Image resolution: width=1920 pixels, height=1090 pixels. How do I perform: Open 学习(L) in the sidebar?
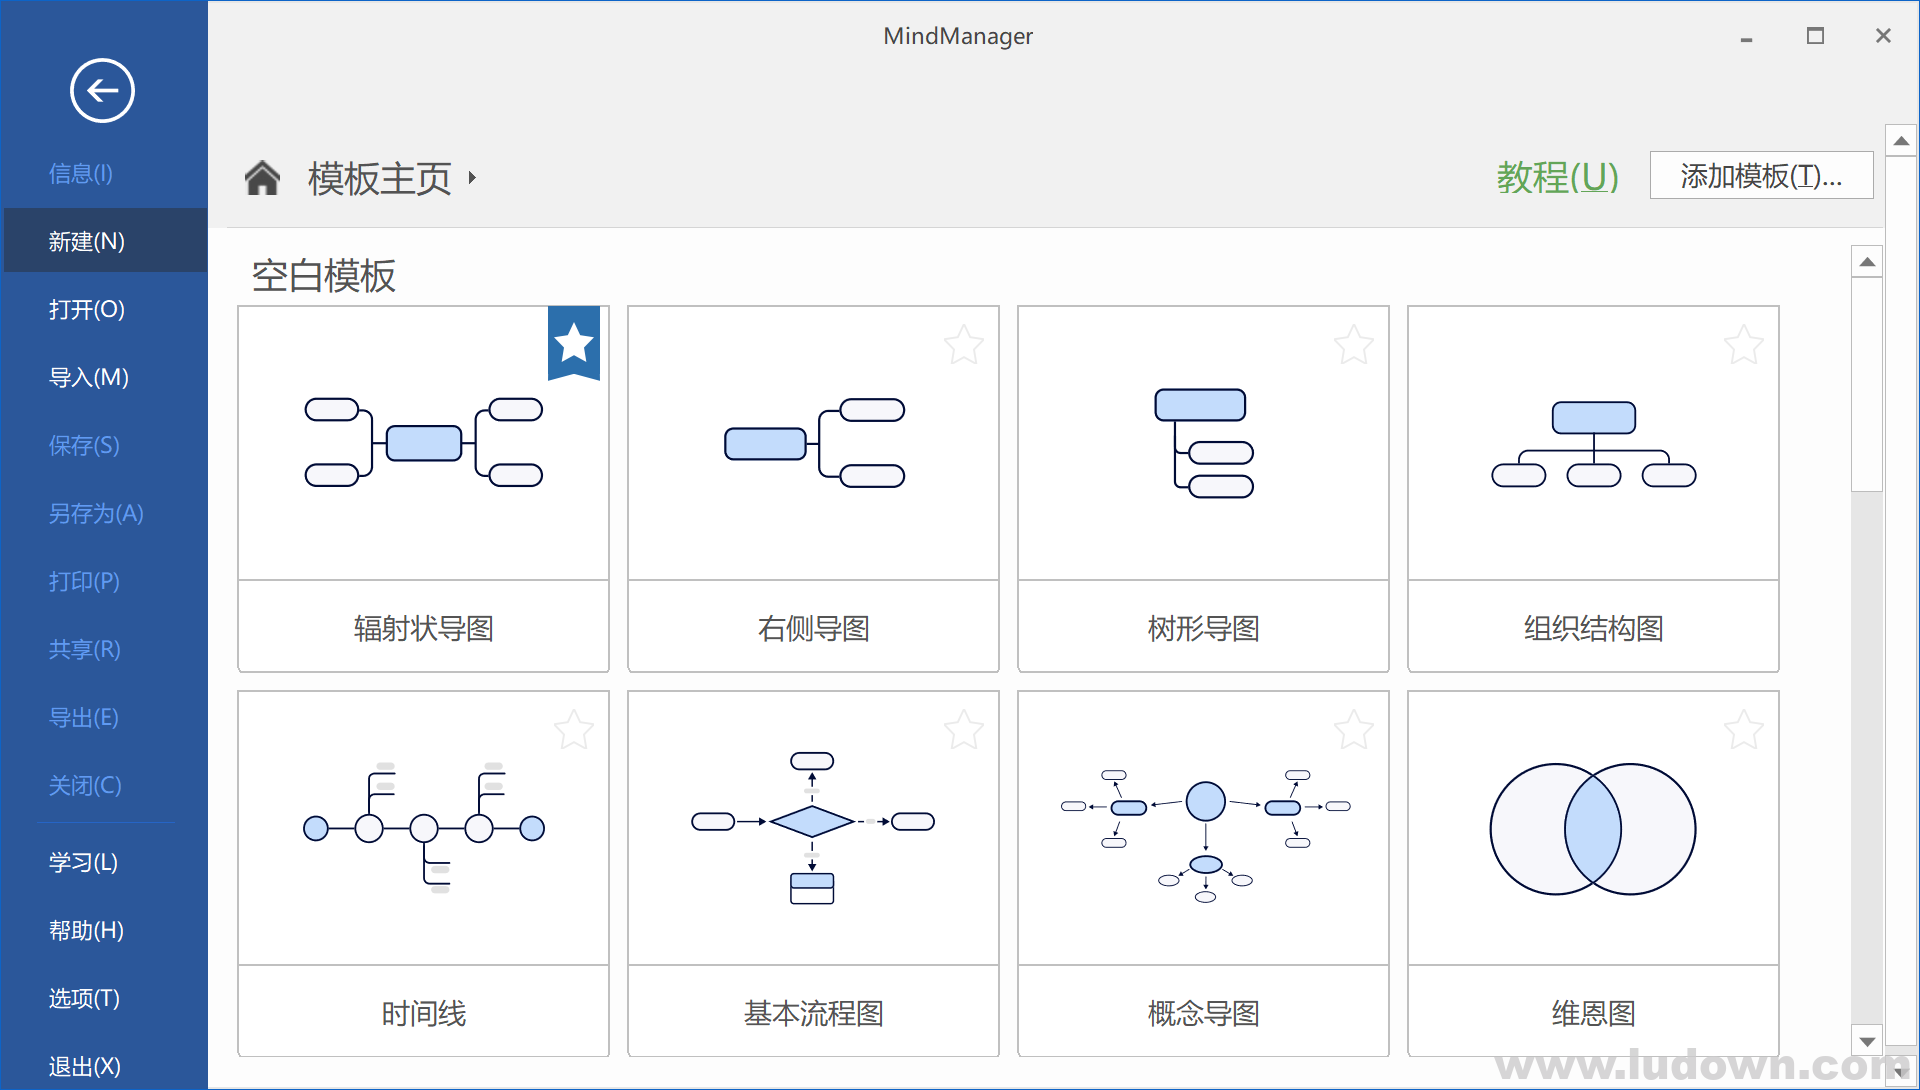pyautogui.click(x=83, y=862)
